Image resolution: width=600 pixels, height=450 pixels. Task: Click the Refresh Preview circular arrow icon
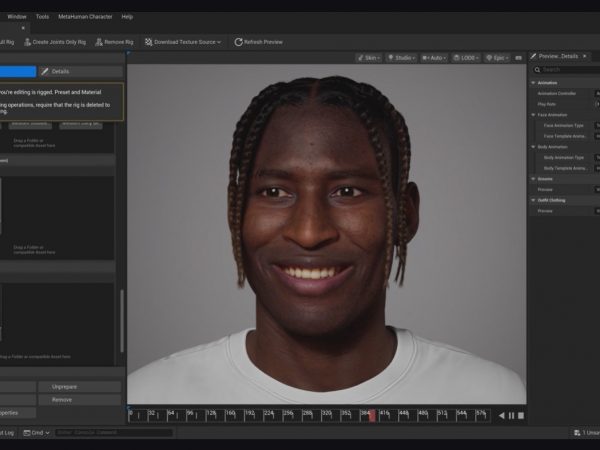coord(238,42)
